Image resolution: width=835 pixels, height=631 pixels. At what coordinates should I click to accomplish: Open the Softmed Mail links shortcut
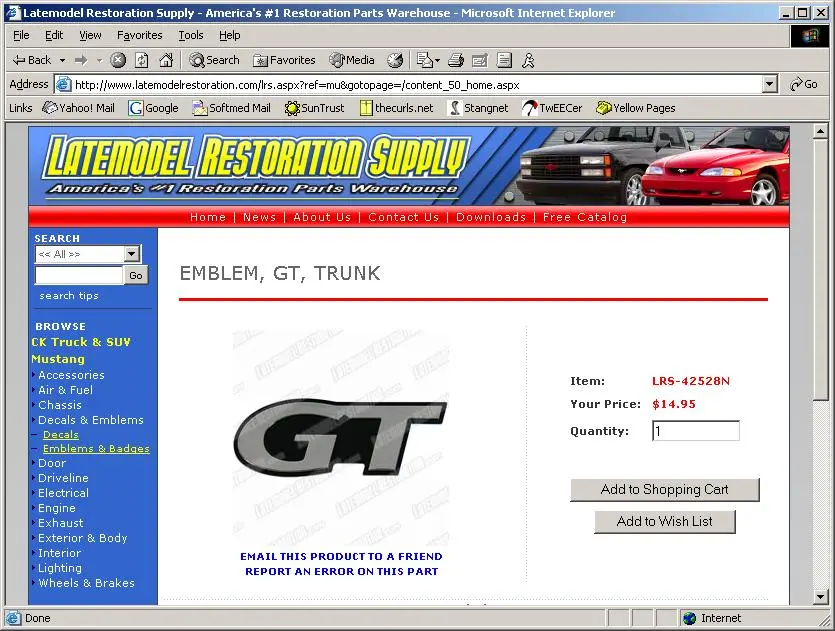pos(231,108)
